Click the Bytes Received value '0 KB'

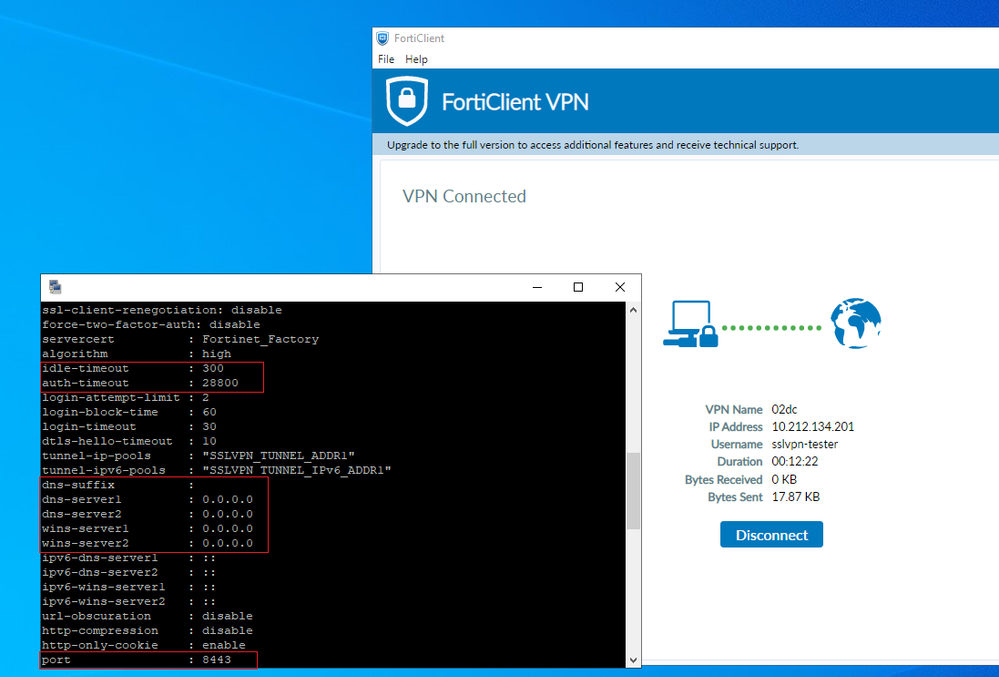tap(784, 479)
